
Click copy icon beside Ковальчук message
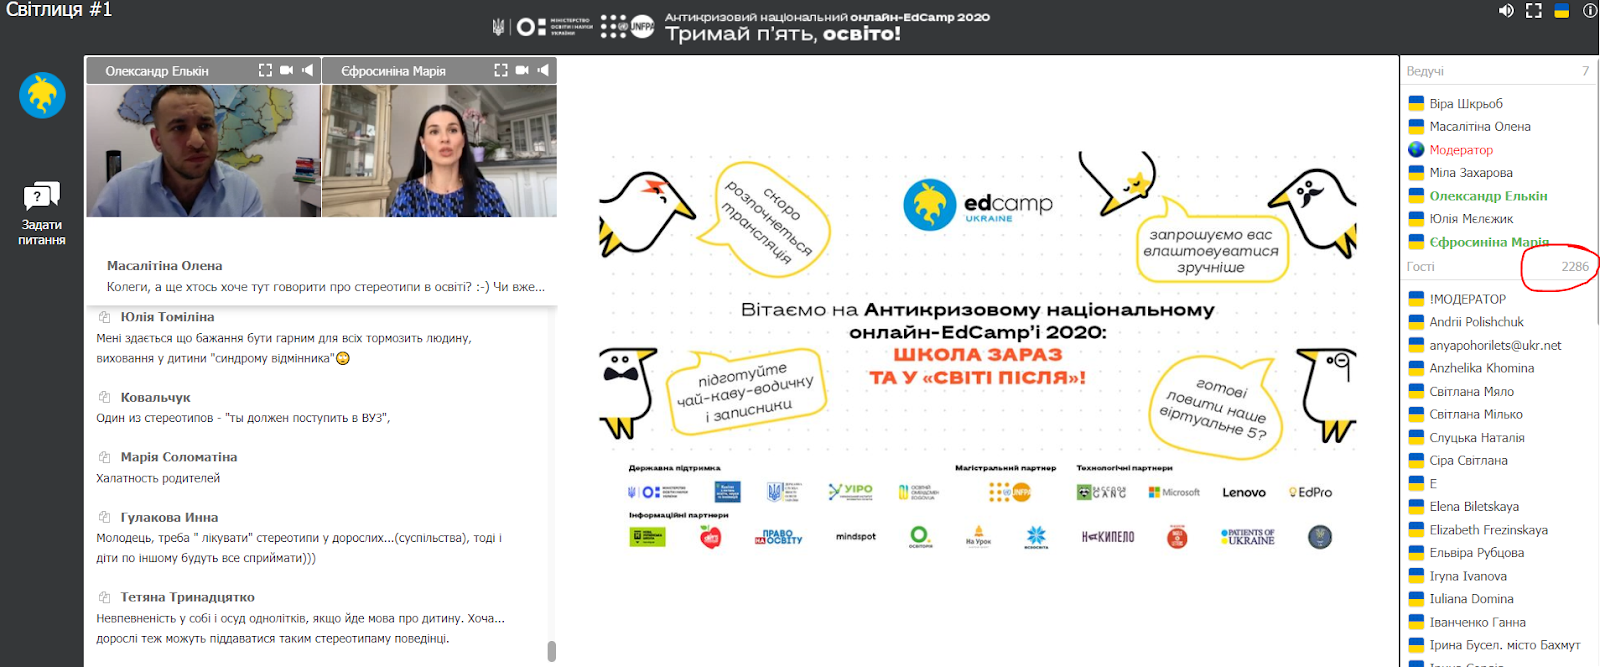(104, 397)
